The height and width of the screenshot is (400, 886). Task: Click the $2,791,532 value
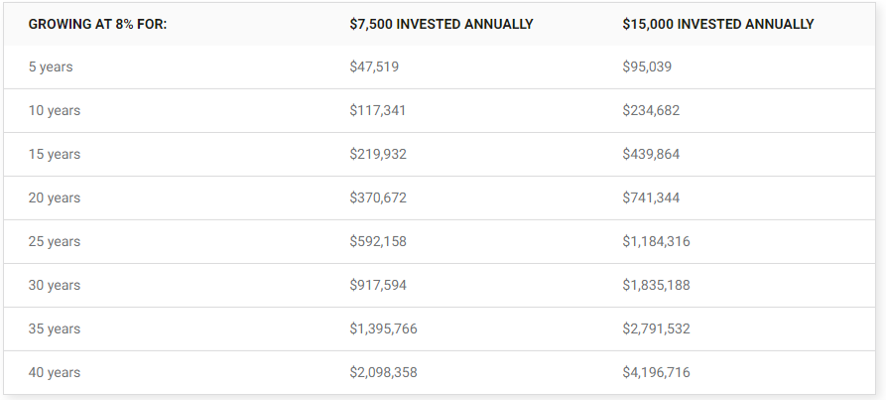click(x=656, y=329)
